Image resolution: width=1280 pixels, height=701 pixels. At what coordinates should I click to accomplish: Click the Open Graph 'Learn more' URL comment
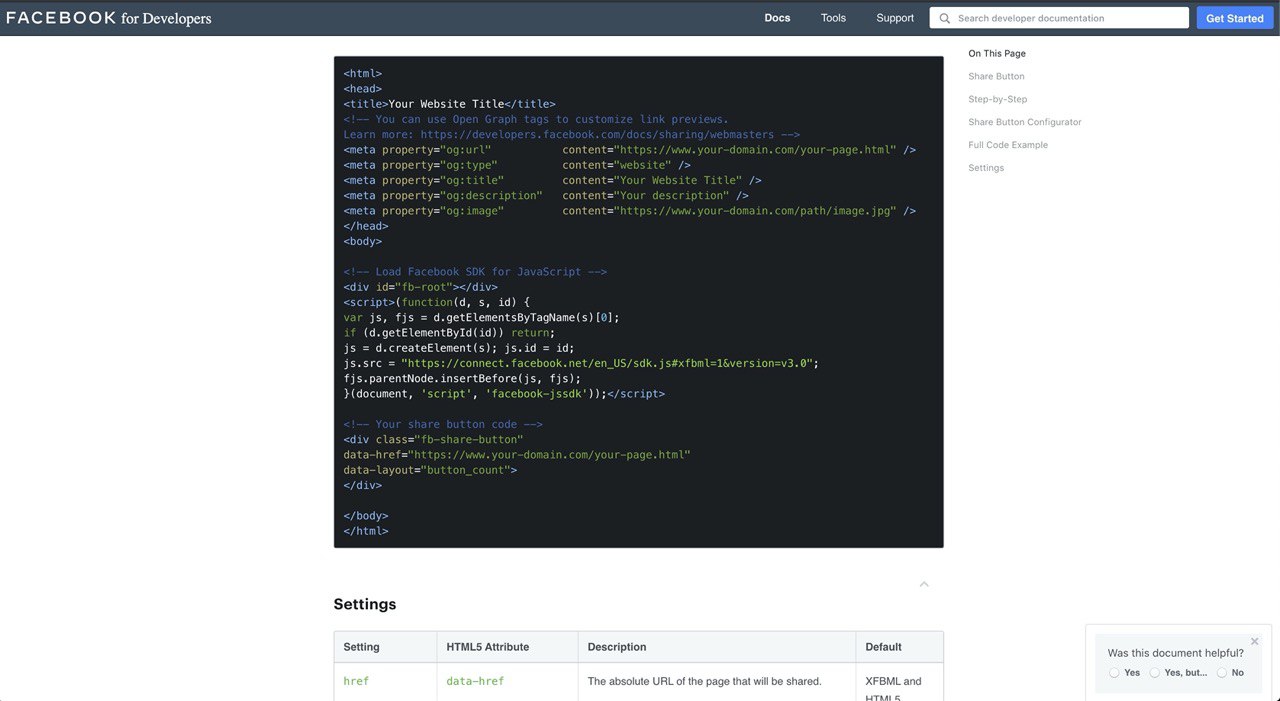coord(571,135)
